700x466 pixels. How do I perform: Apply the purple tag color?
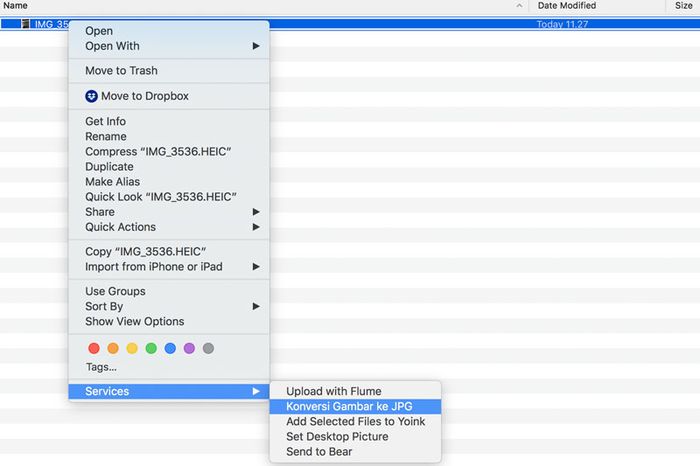(189, 348)
